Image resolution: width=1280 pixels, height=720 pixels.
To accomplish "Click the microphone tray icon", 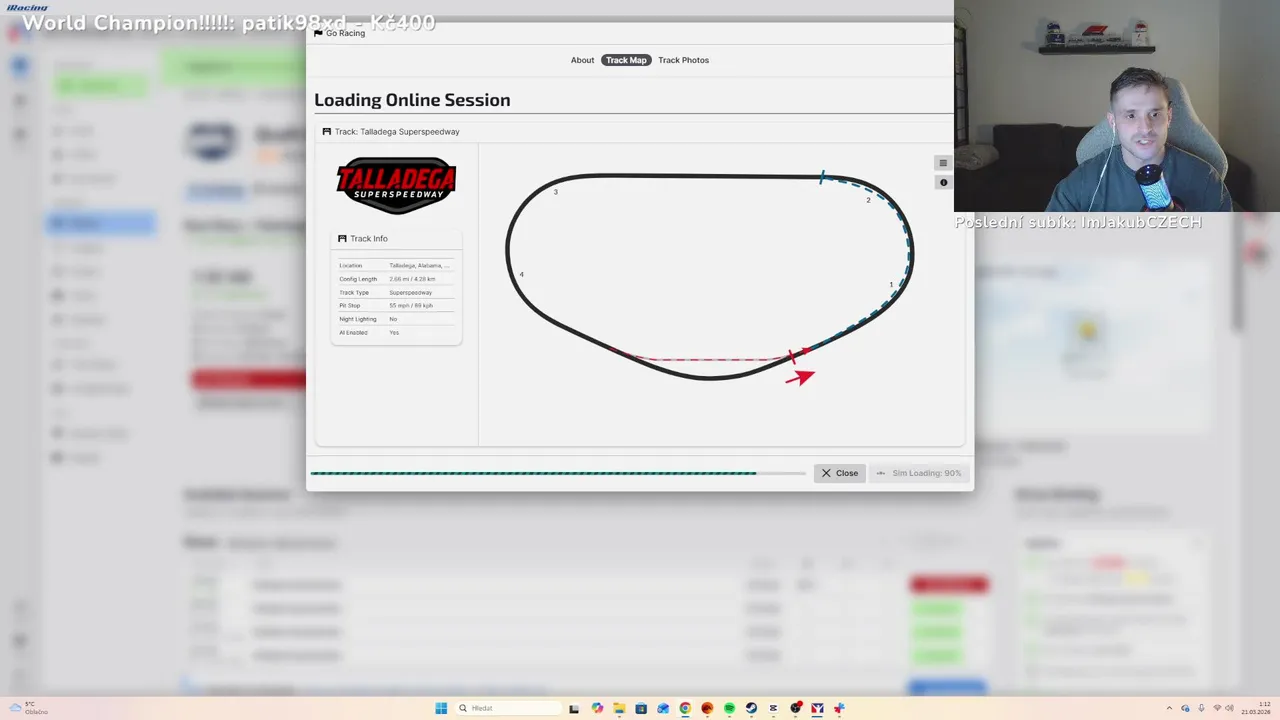I will (x=1201, y=708).
